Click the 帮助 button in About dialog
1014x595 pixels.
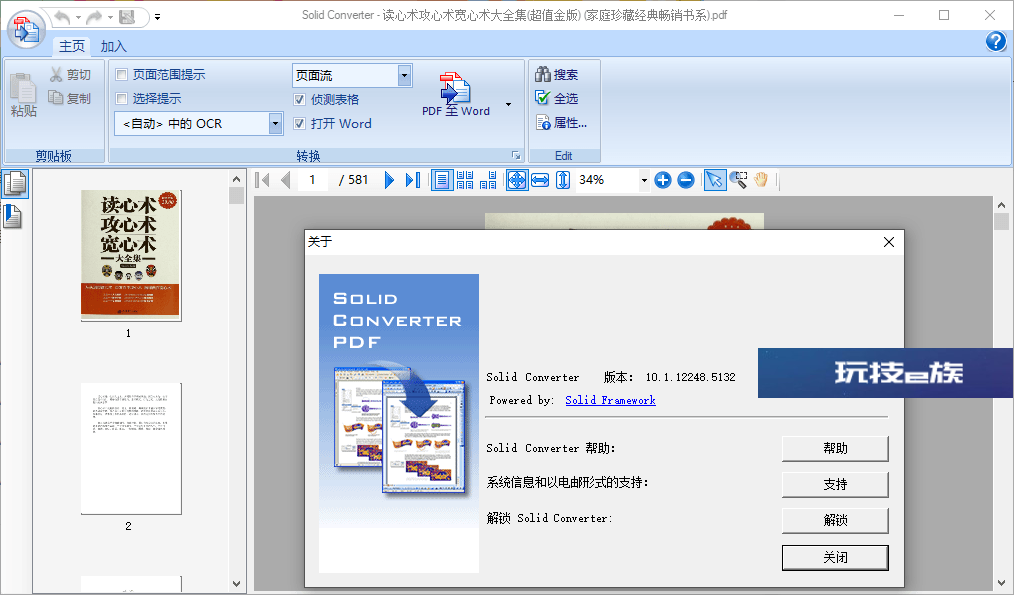click(835, 448)
